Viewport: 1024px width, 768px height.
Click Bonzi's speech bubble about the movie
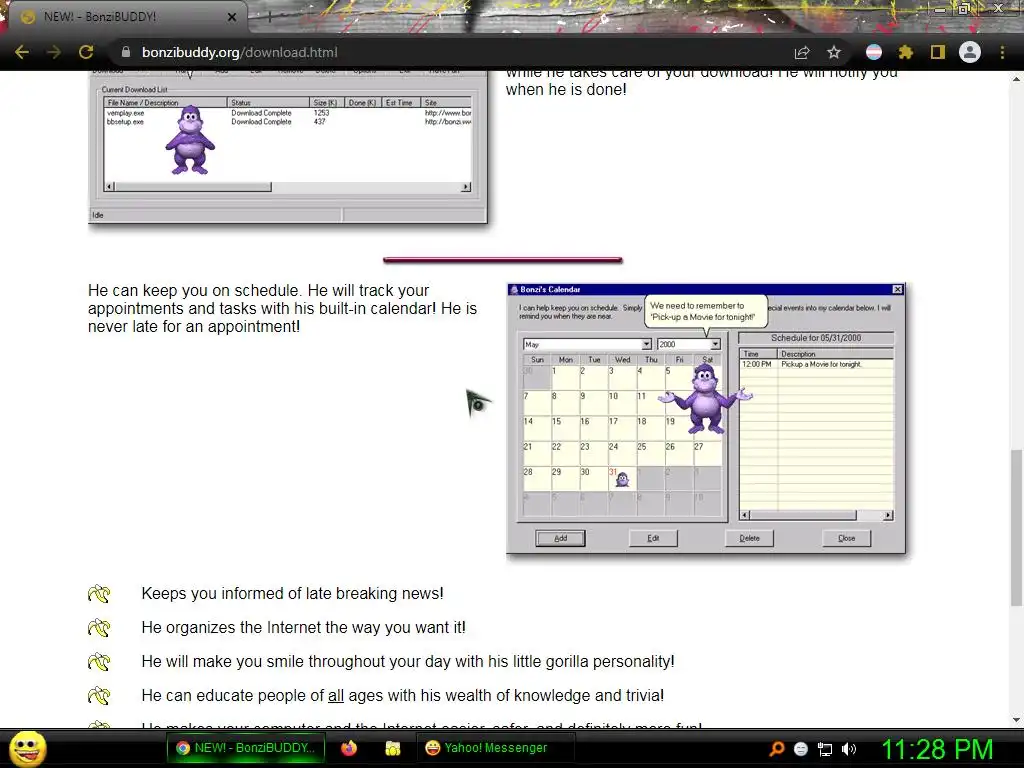pos(705,312)
